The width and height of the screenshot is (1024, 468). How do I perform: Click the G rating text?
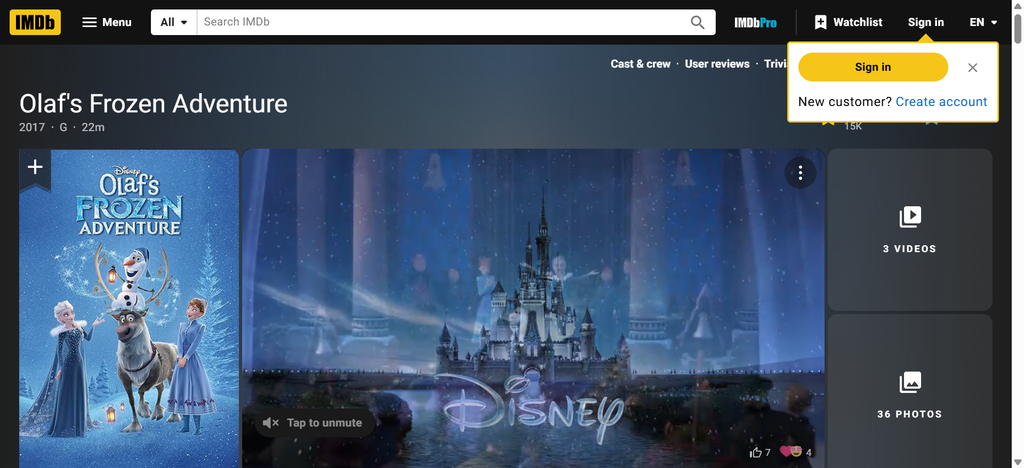[x=63, y=127]
